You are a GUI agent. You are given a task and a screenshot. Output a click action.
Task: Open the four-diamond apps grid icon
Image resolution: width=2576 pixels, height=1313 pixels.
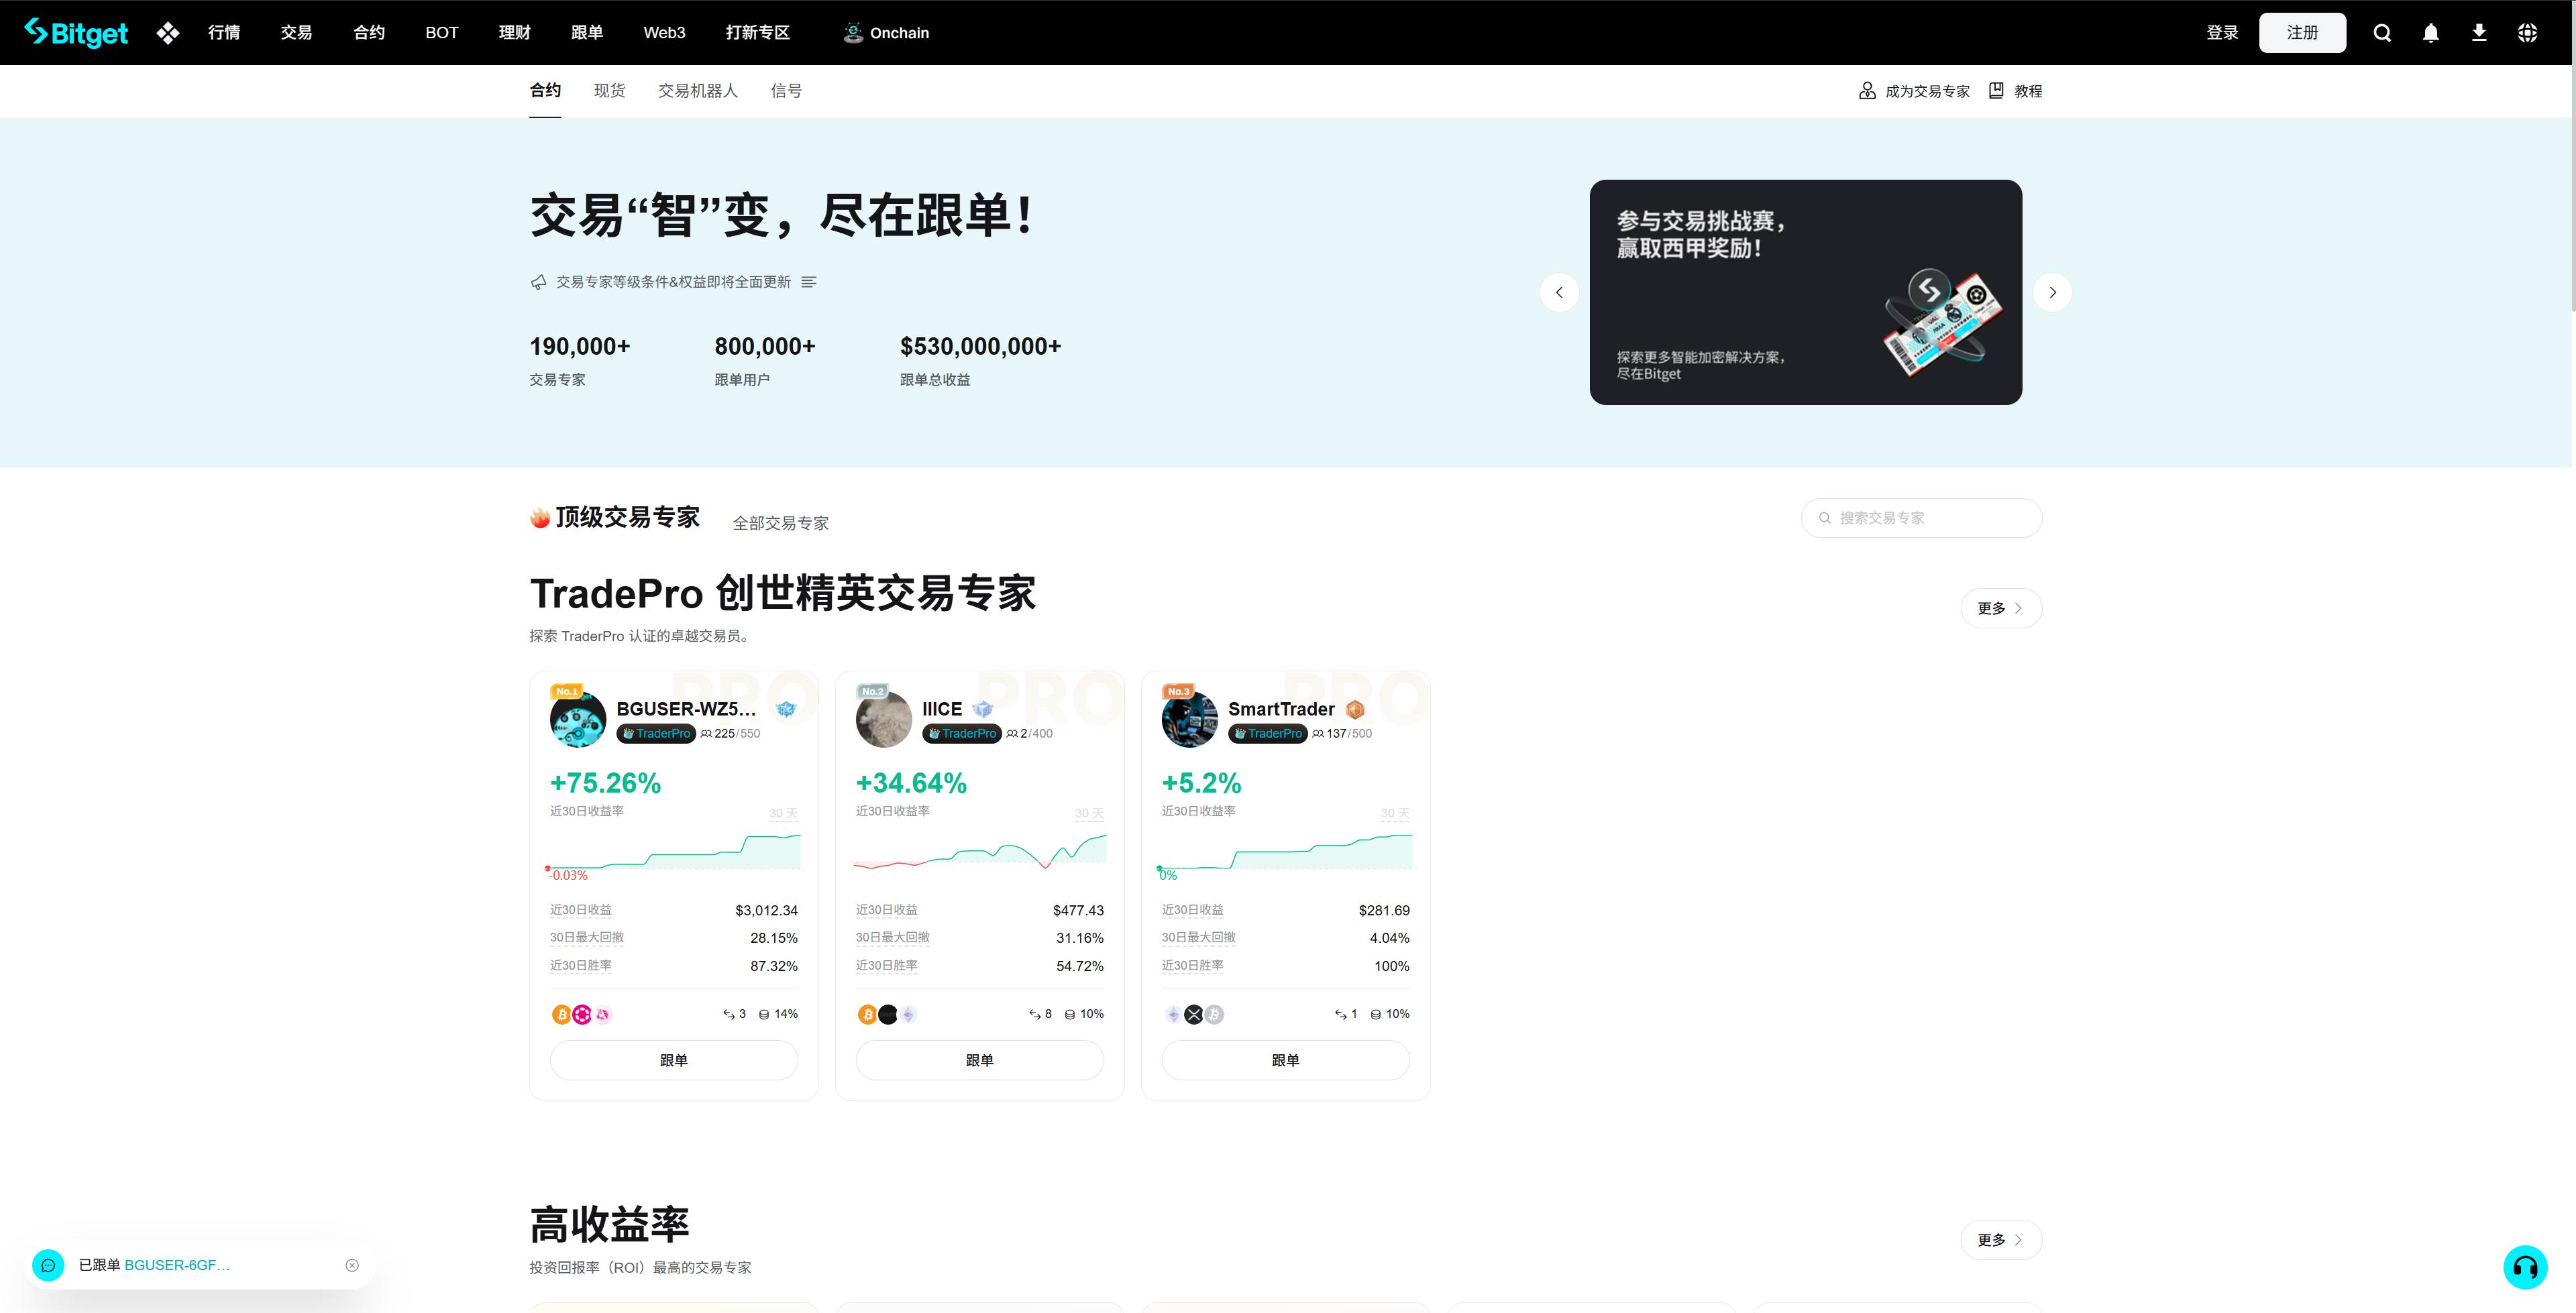(168, 33)
